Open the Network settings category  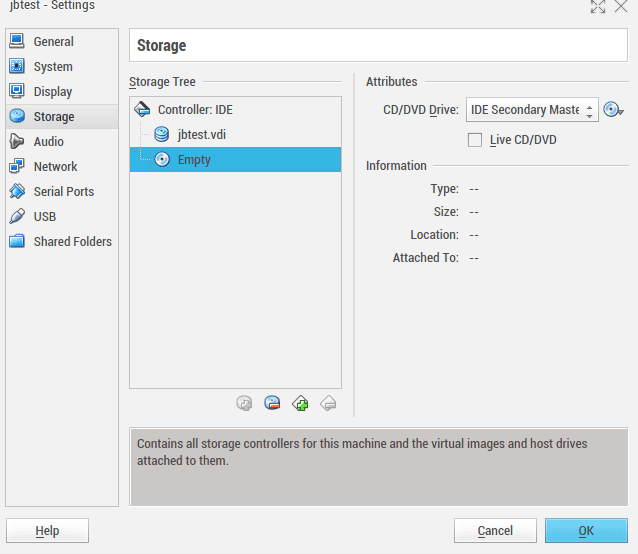click(62, 166)
